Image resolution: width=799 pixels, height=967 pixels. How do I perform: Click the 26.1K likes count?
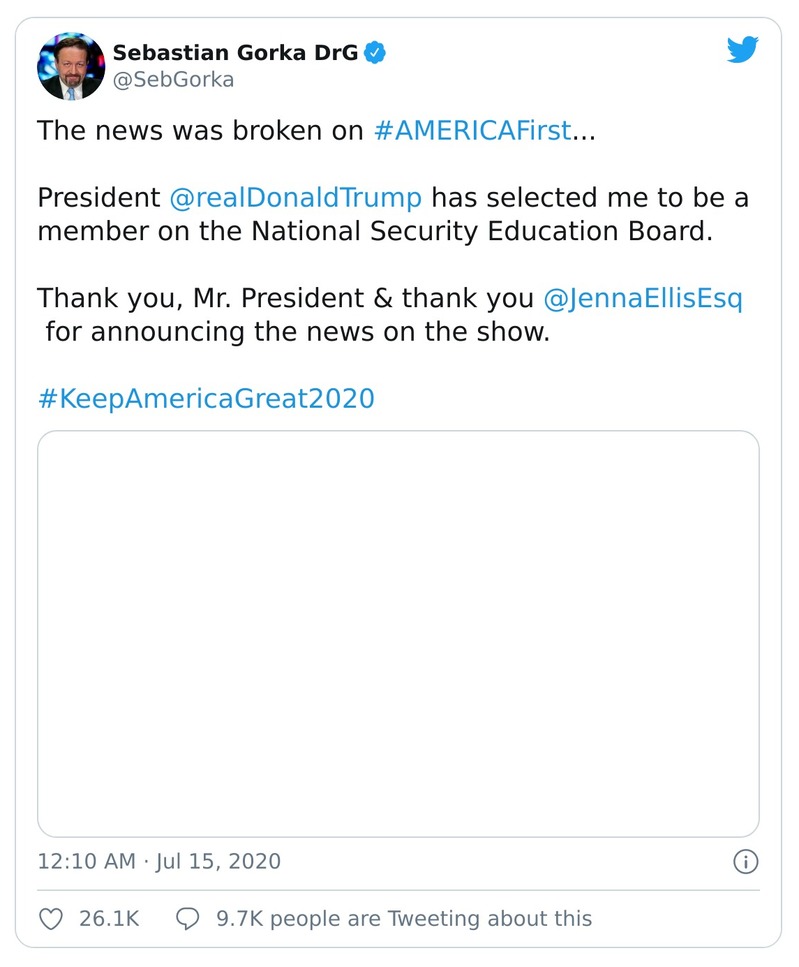(109, 918)
